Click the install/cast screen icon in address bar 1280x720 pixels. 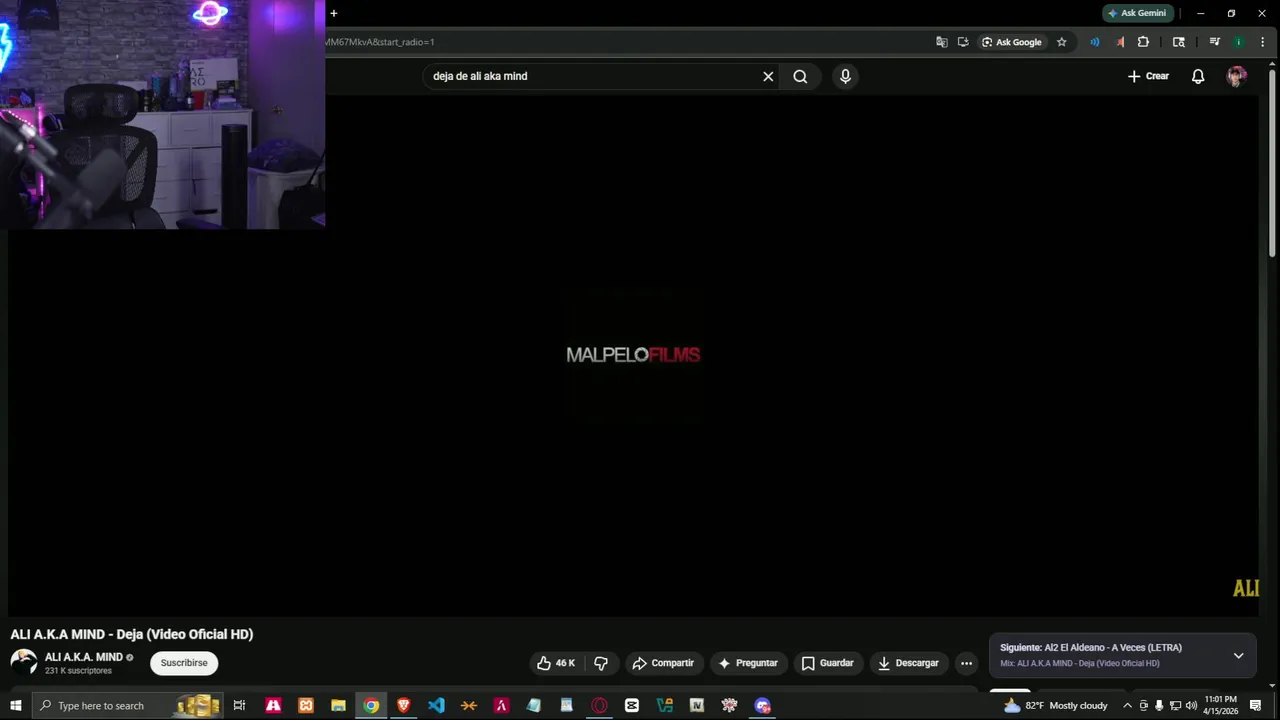[x=963, y=42]
